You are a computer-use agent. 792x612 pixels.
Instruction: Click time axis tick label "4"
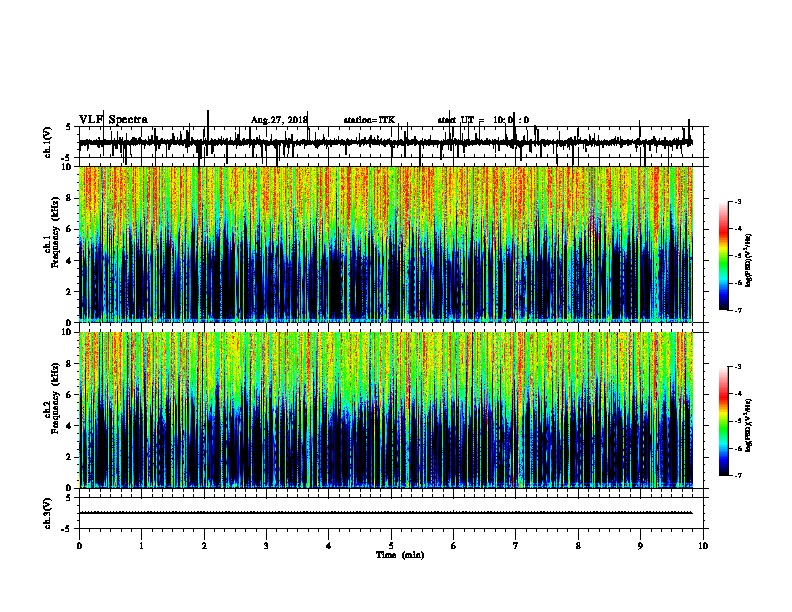click(329, 546)
